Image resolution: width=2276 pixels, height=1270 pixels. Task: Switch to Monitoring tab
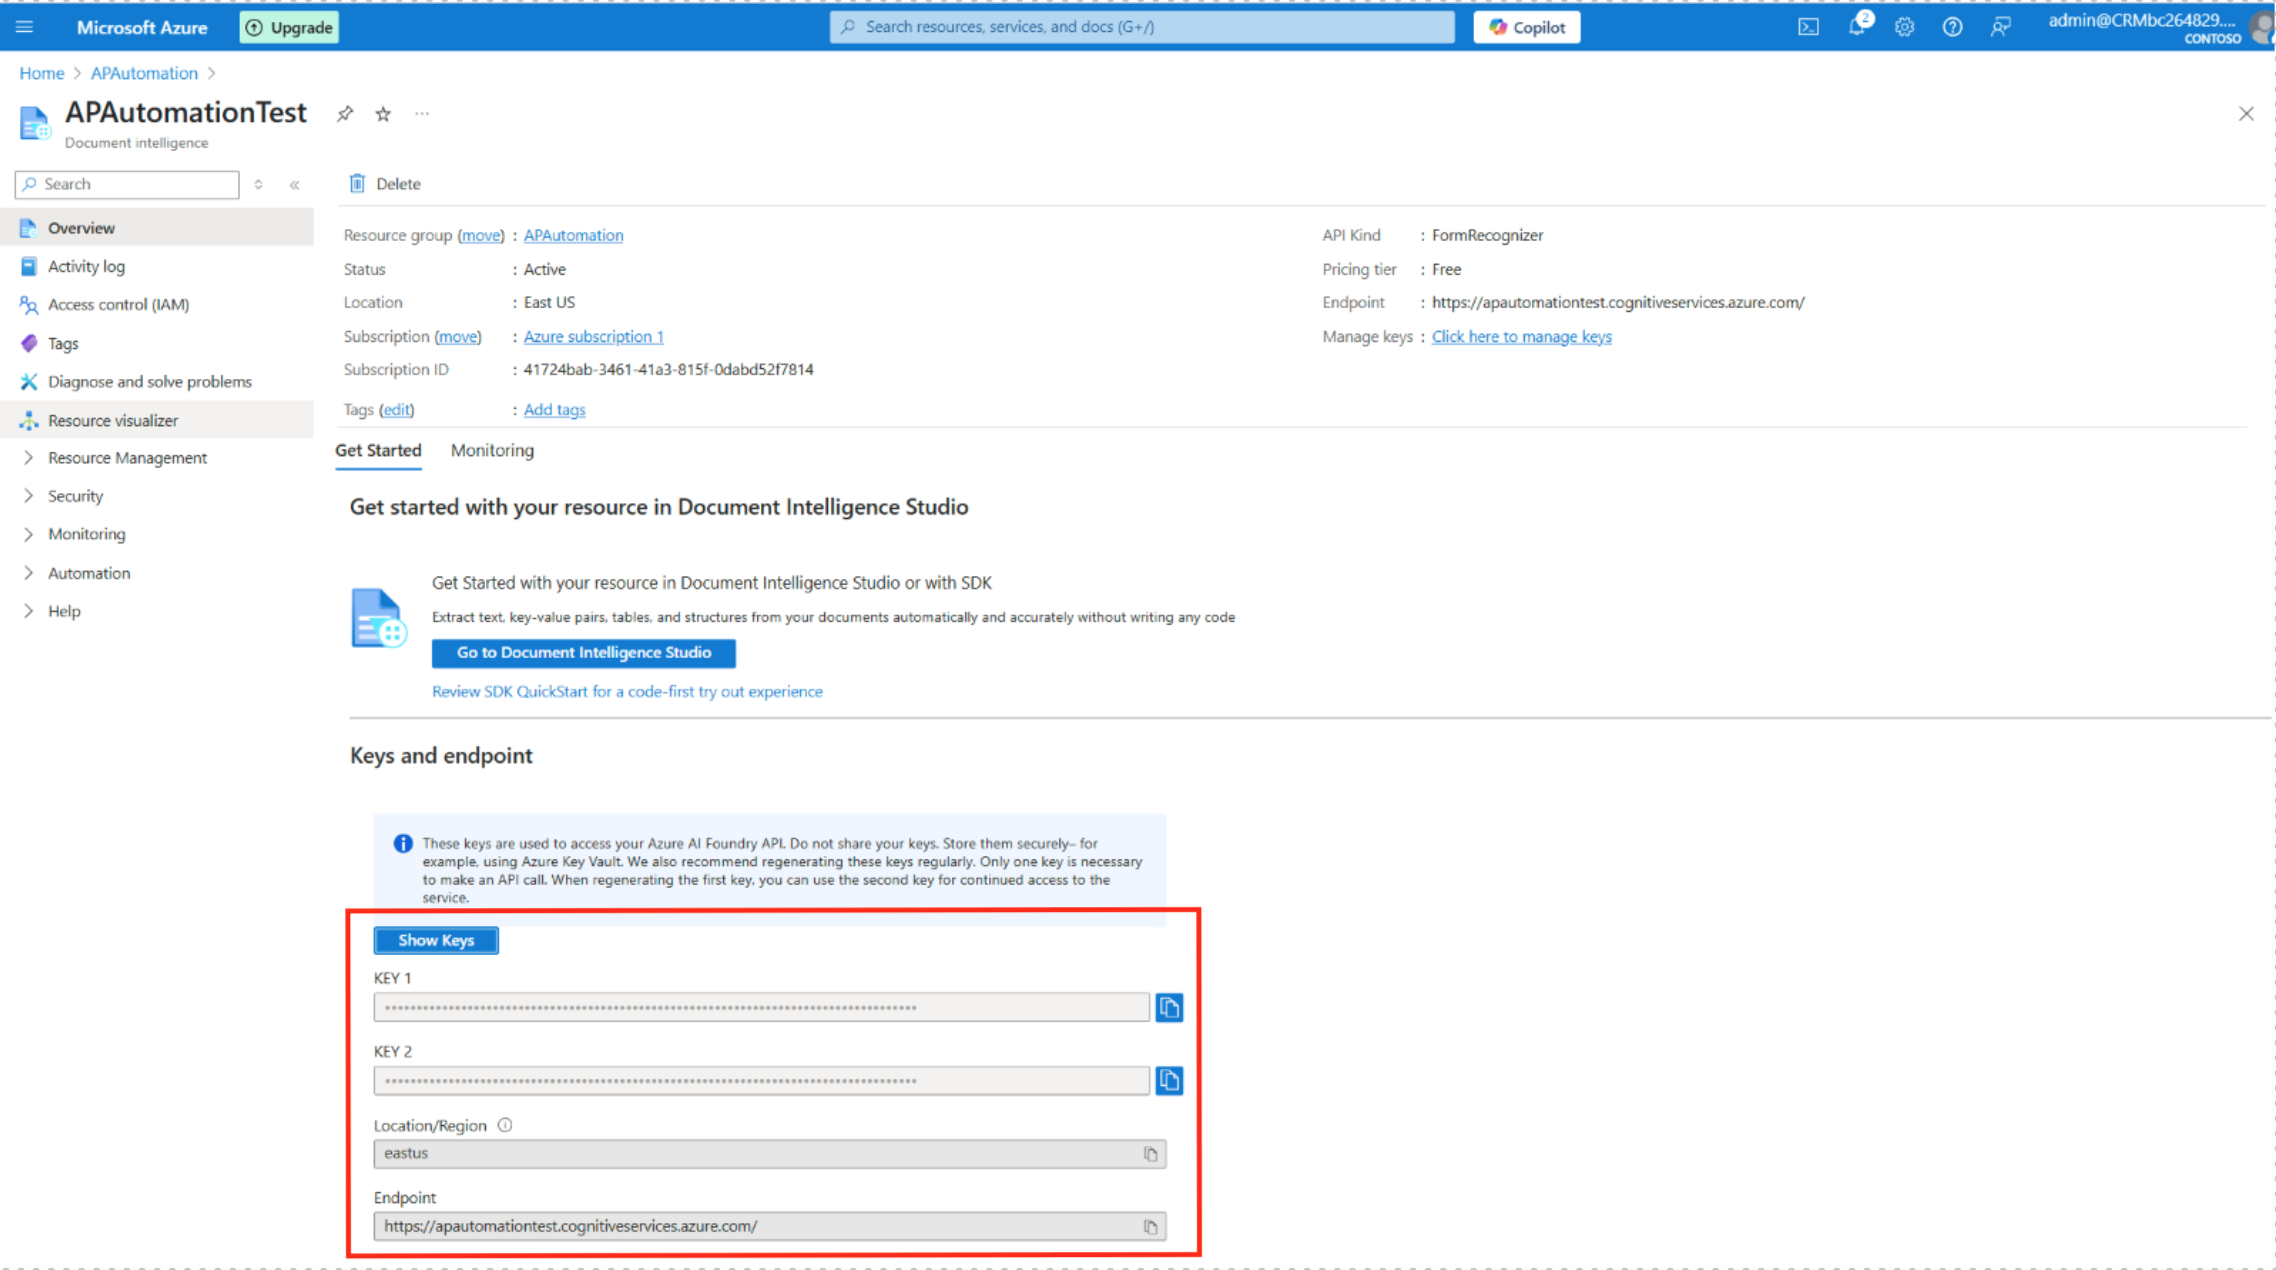click(x=492, y=450)
